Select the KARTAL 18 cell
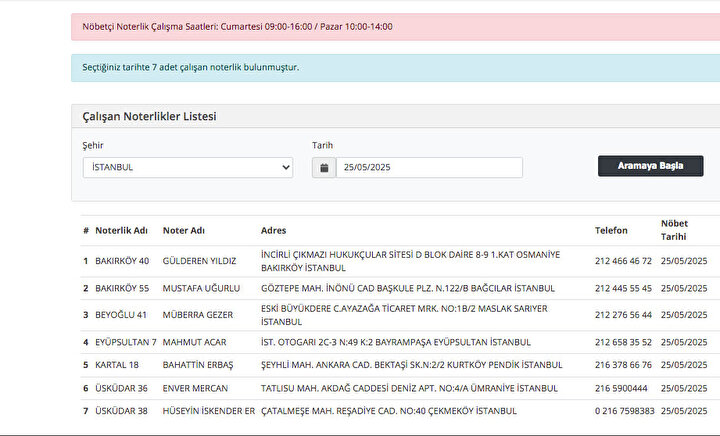This screenshot has width=720, height=436. [x=117, y=365]
